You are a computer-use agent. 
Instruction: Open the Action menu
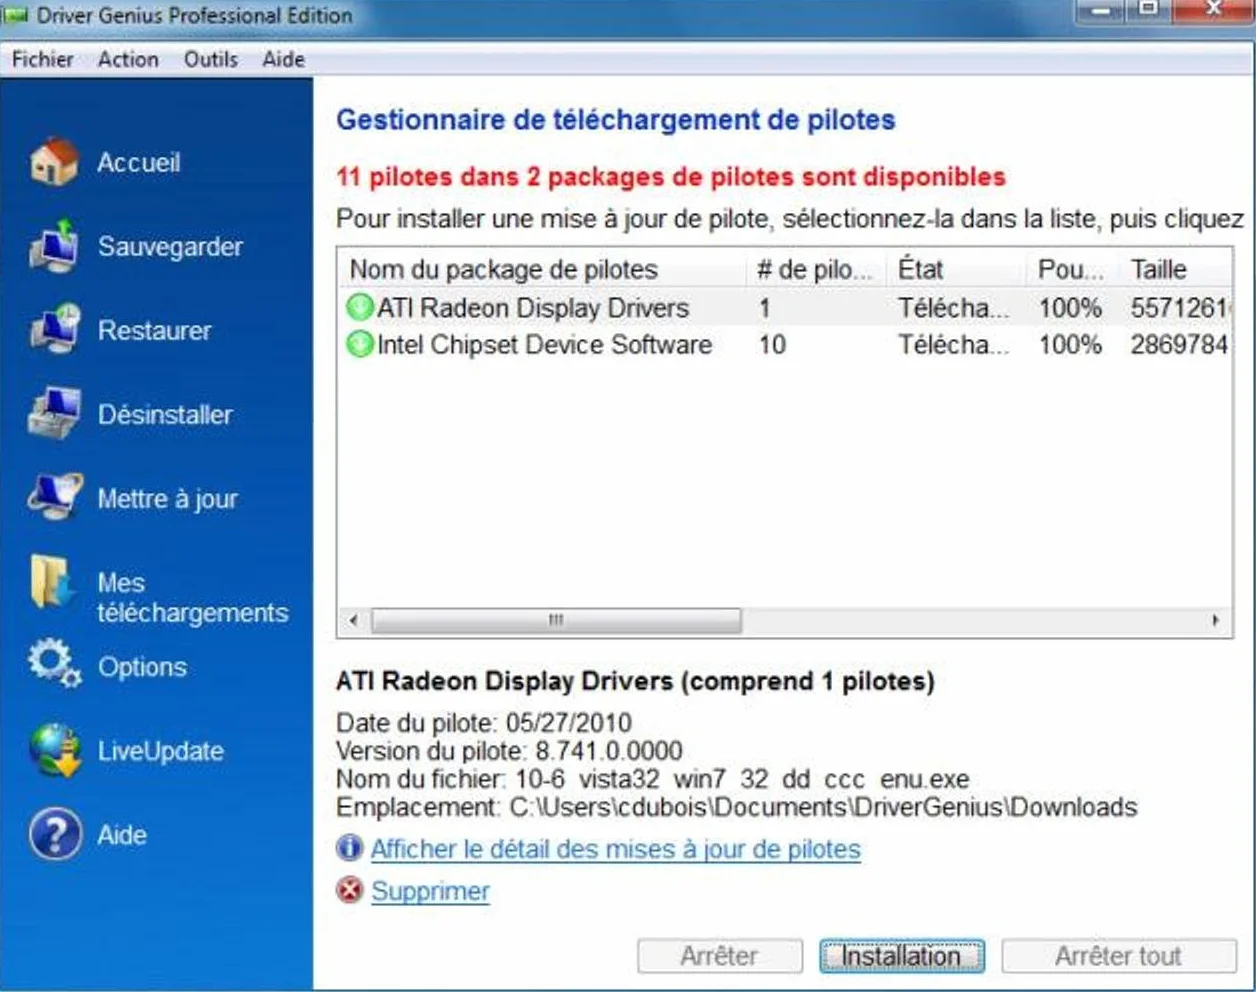point(128,59)
